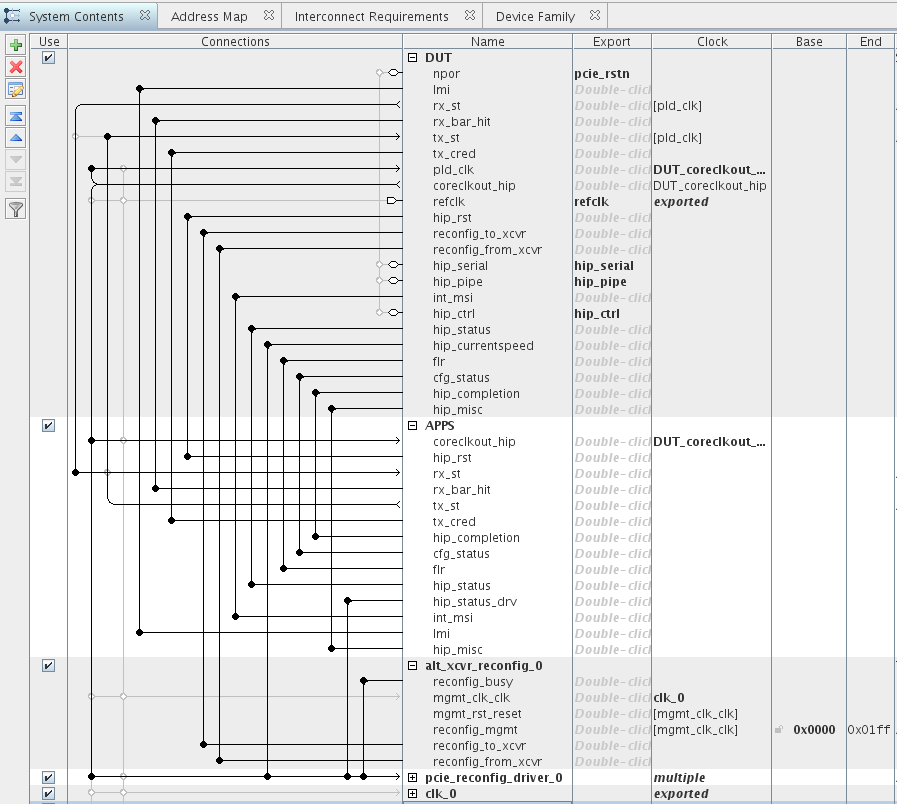Click the 0x0000 base address field

click(x=813, y=730)
